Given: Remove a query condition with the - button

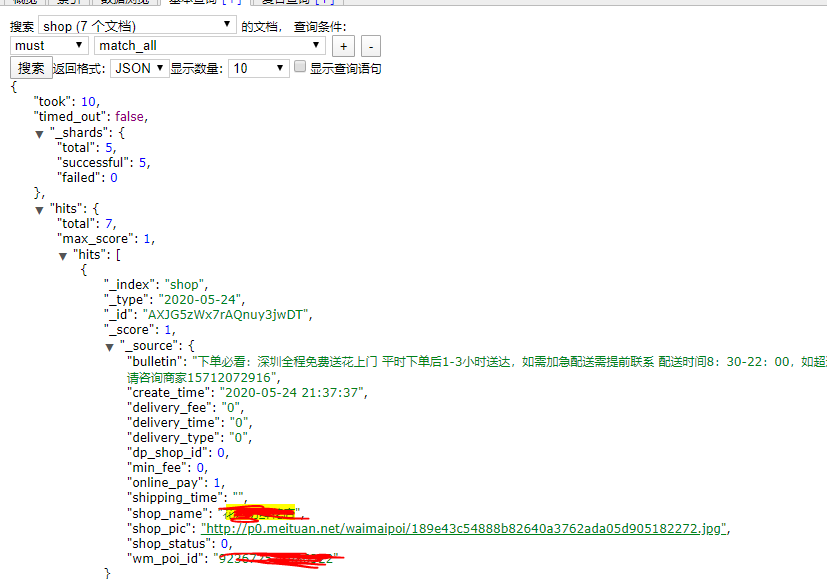Looking at the screenshot, I should 369,45.
